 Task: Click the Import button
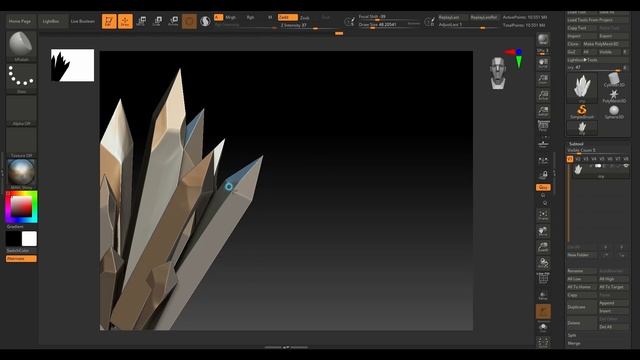(x=581, y=36)
